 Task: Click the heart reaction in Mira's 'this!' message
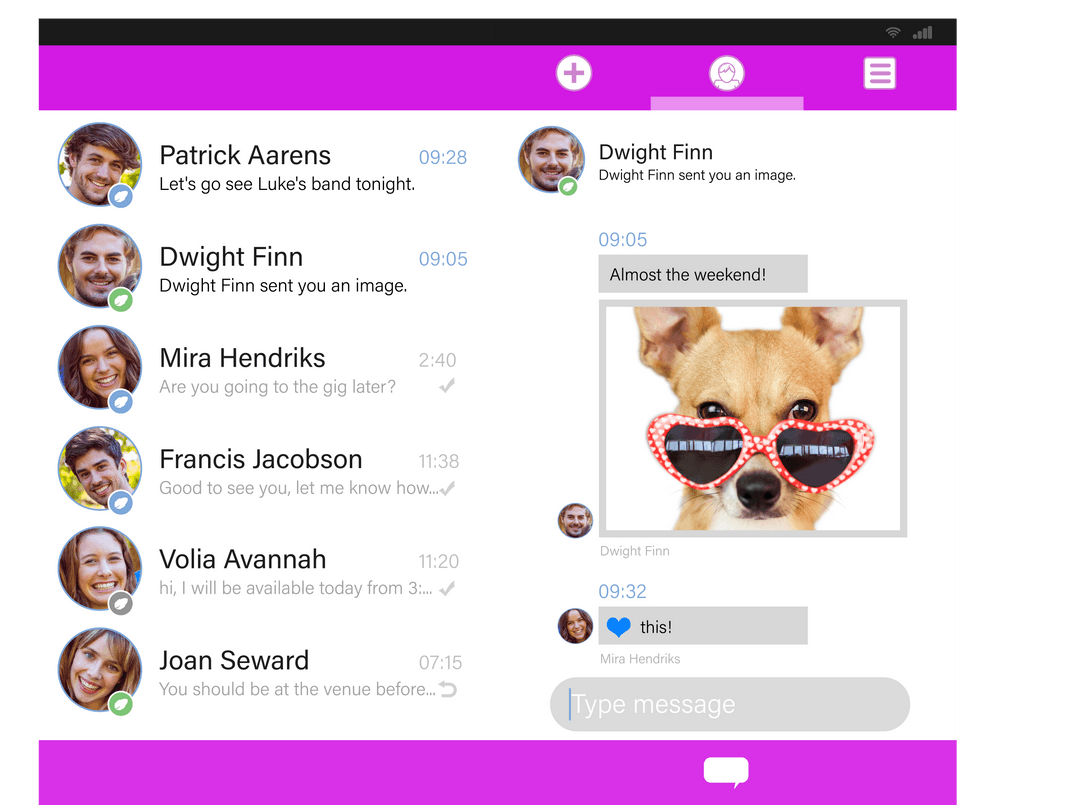[620, 625]
